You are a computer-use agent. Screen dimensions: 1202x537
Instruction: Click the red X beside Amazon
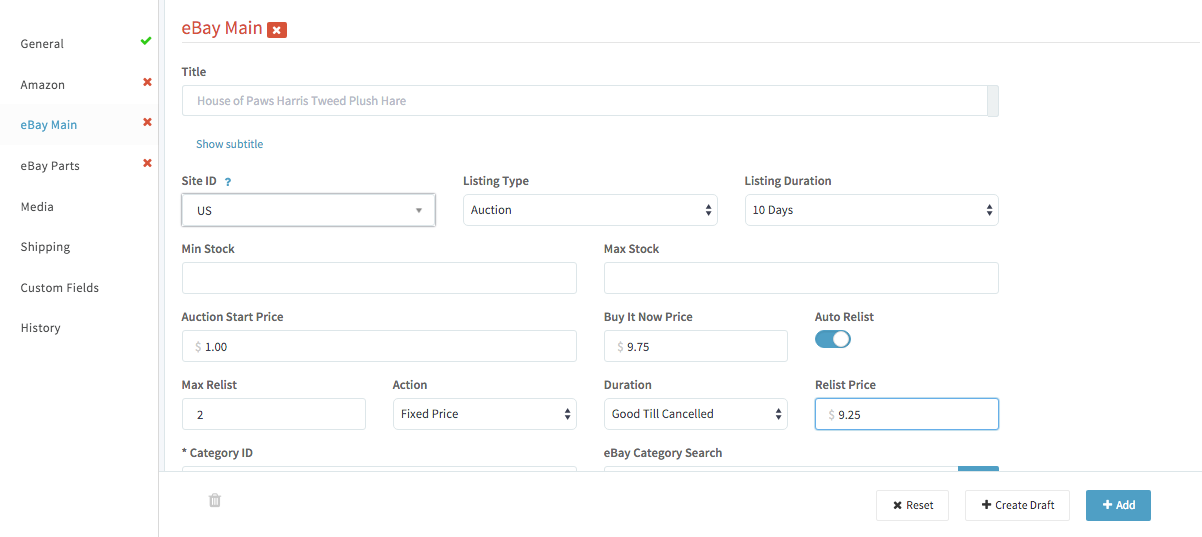pyautogui.click(x=147, y=82)
